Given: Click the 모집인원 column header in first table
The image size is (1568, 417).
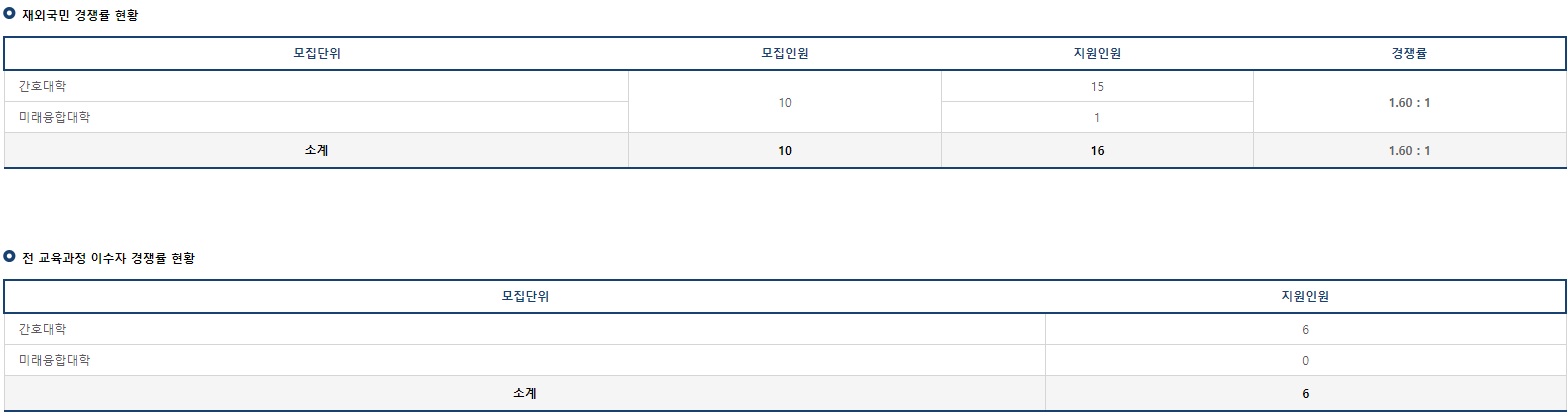Looking at the screenshot, I should click(x=785, y=54).
